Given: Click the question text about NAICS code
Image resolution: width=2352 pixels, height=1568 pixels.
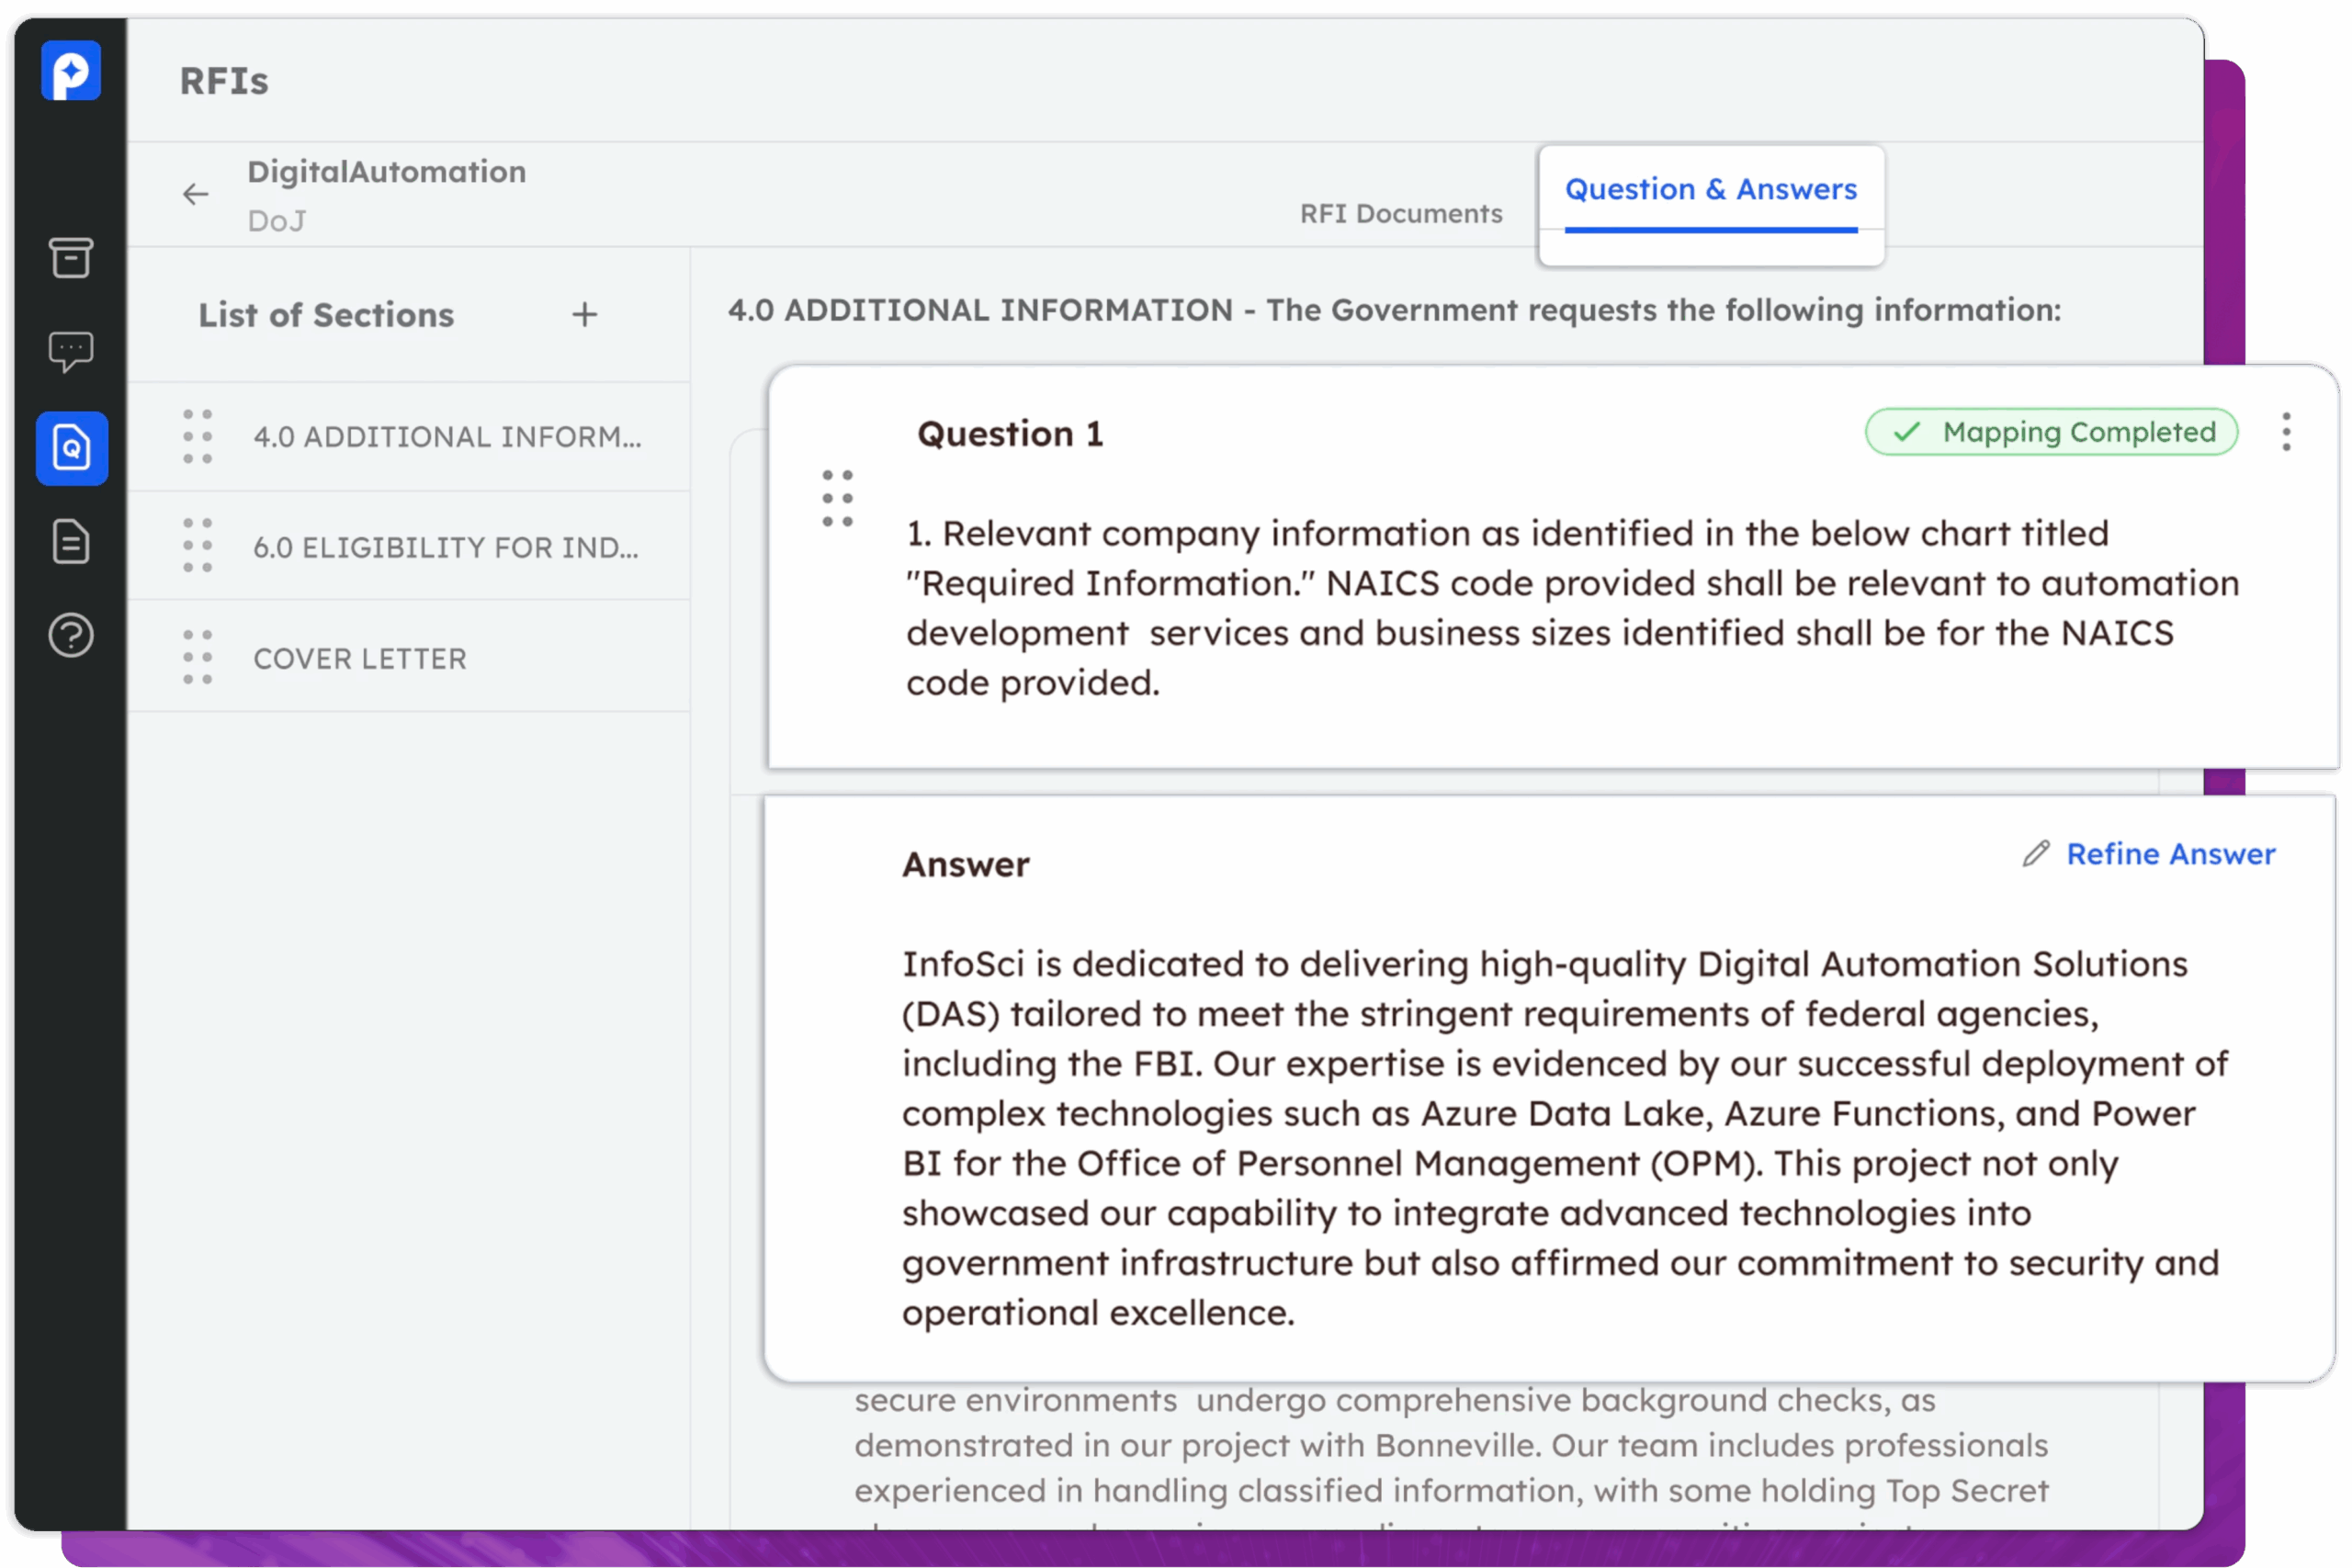Looking at the screenshot, I should click(x=1572, y=608).
